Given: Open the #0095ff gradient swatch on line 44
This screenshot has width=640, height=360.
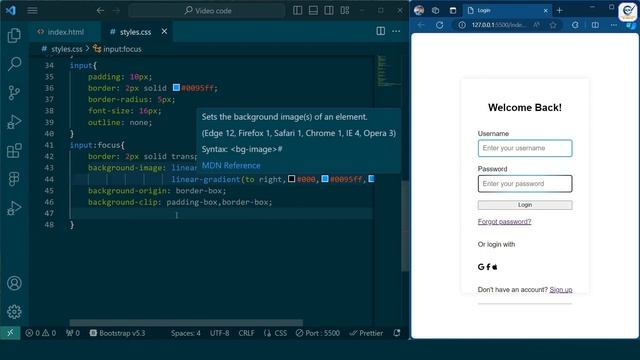Looking at the screenshot, I should pos(325,179).
